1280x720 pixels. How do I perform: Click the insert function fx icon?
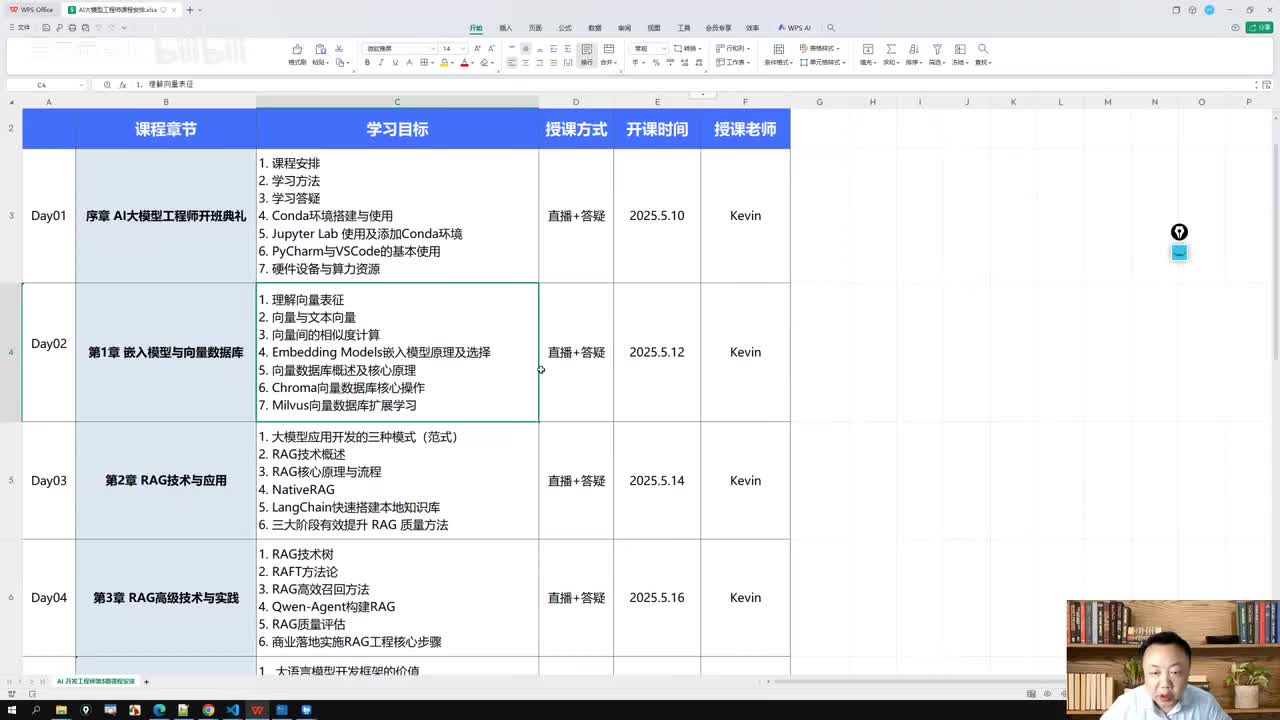[x=123, y=85]
